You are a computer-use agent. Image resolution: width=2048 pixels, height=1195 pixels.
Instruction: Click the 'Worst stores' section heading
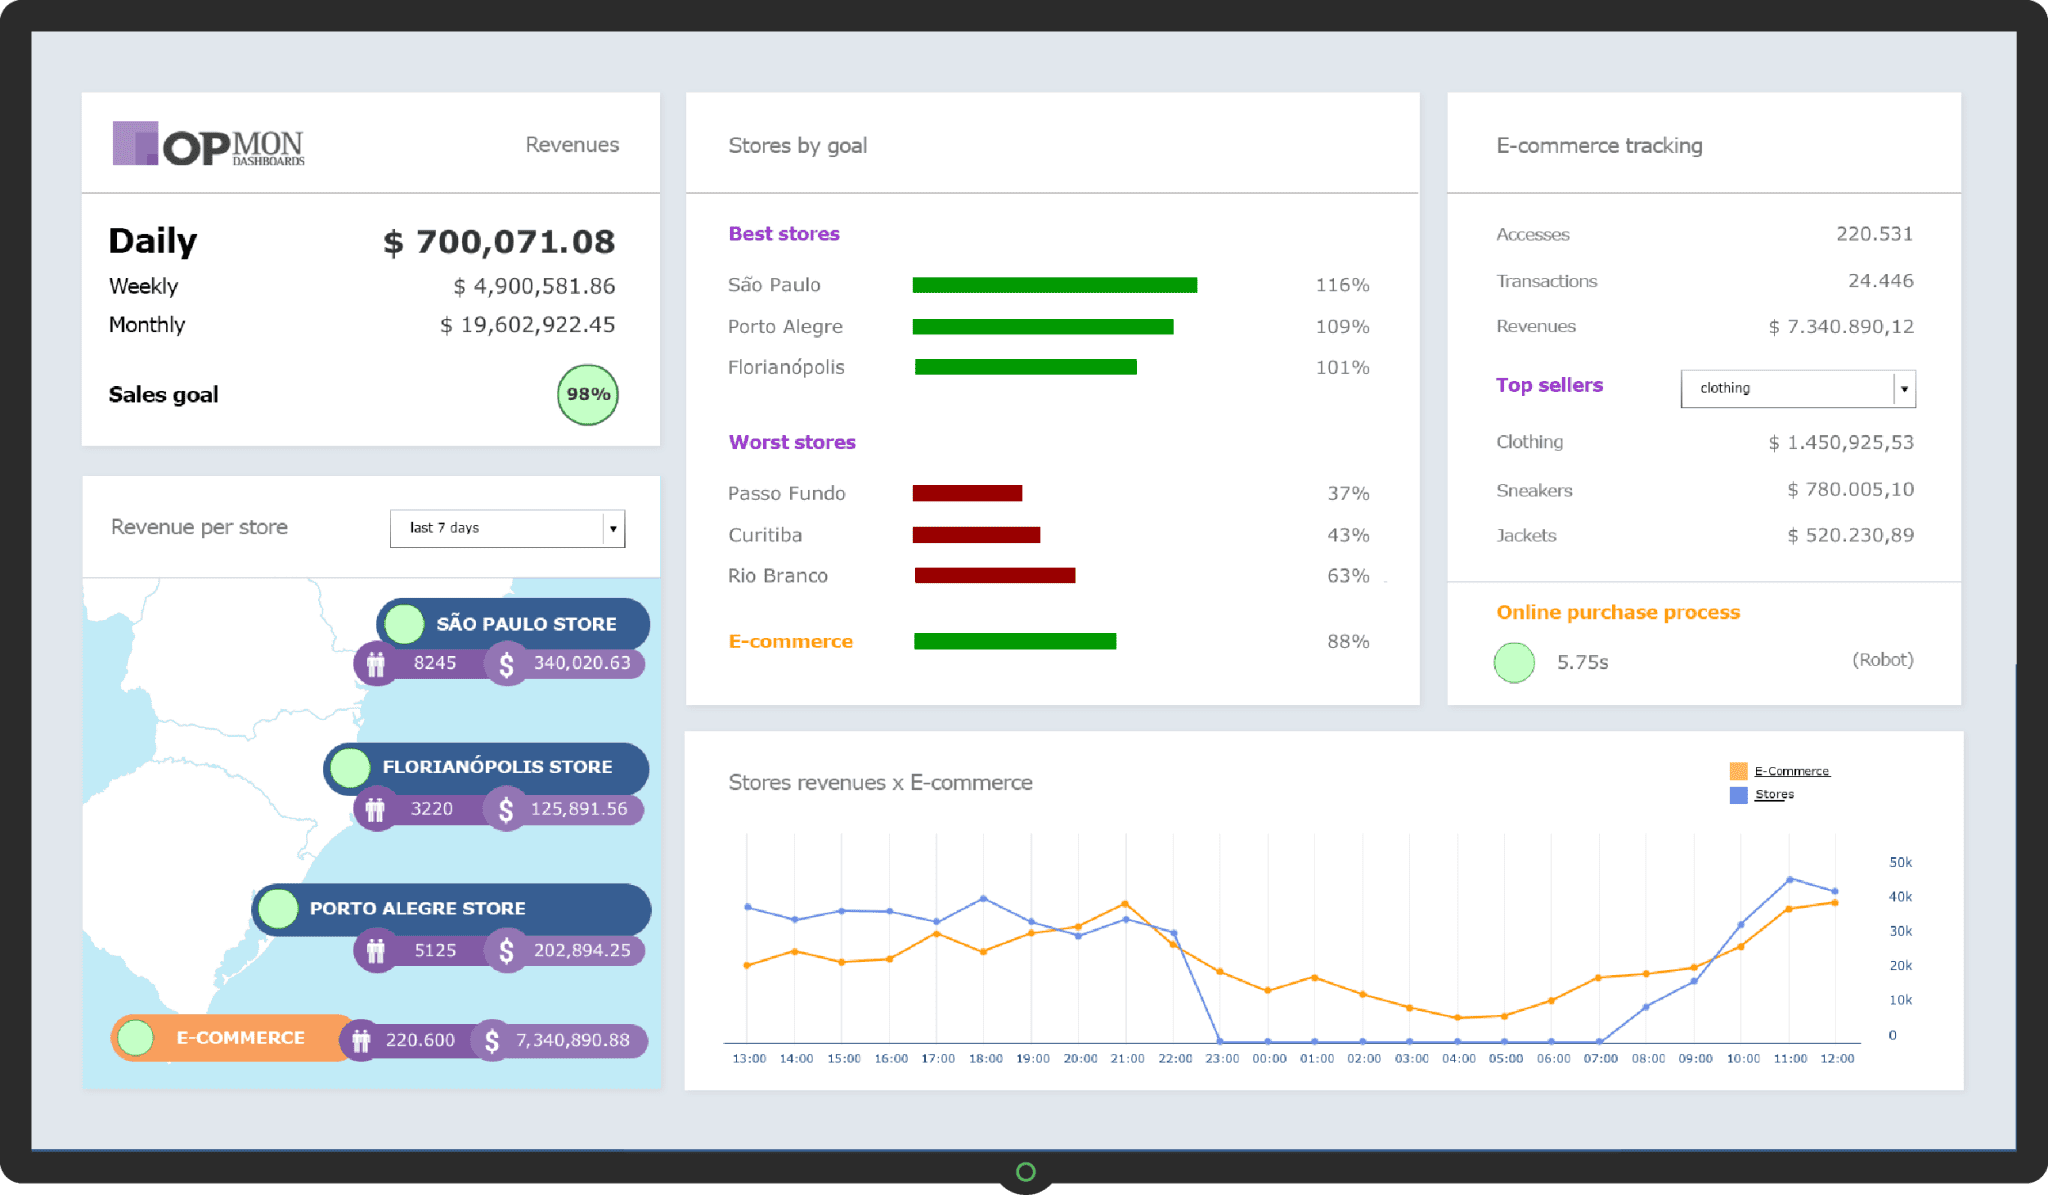[791, 442]
